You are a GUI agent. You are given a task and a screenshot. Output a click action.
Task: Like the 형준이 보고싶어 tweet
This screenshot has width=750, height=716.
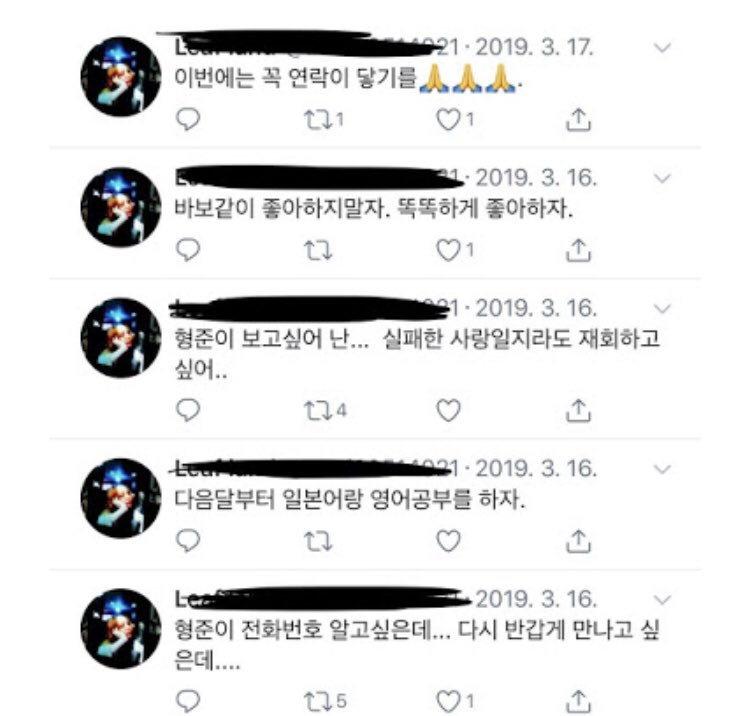[x=448, y=410]
